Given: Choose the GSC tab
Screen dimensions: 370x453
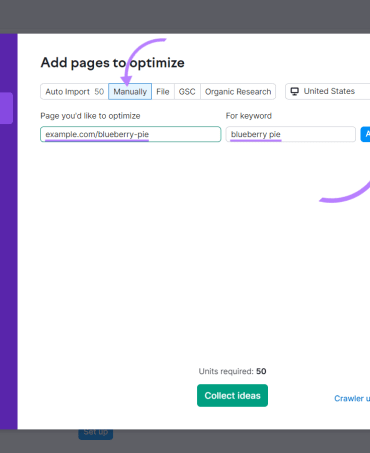Looking at the screenshot, I should coord(187,92).
